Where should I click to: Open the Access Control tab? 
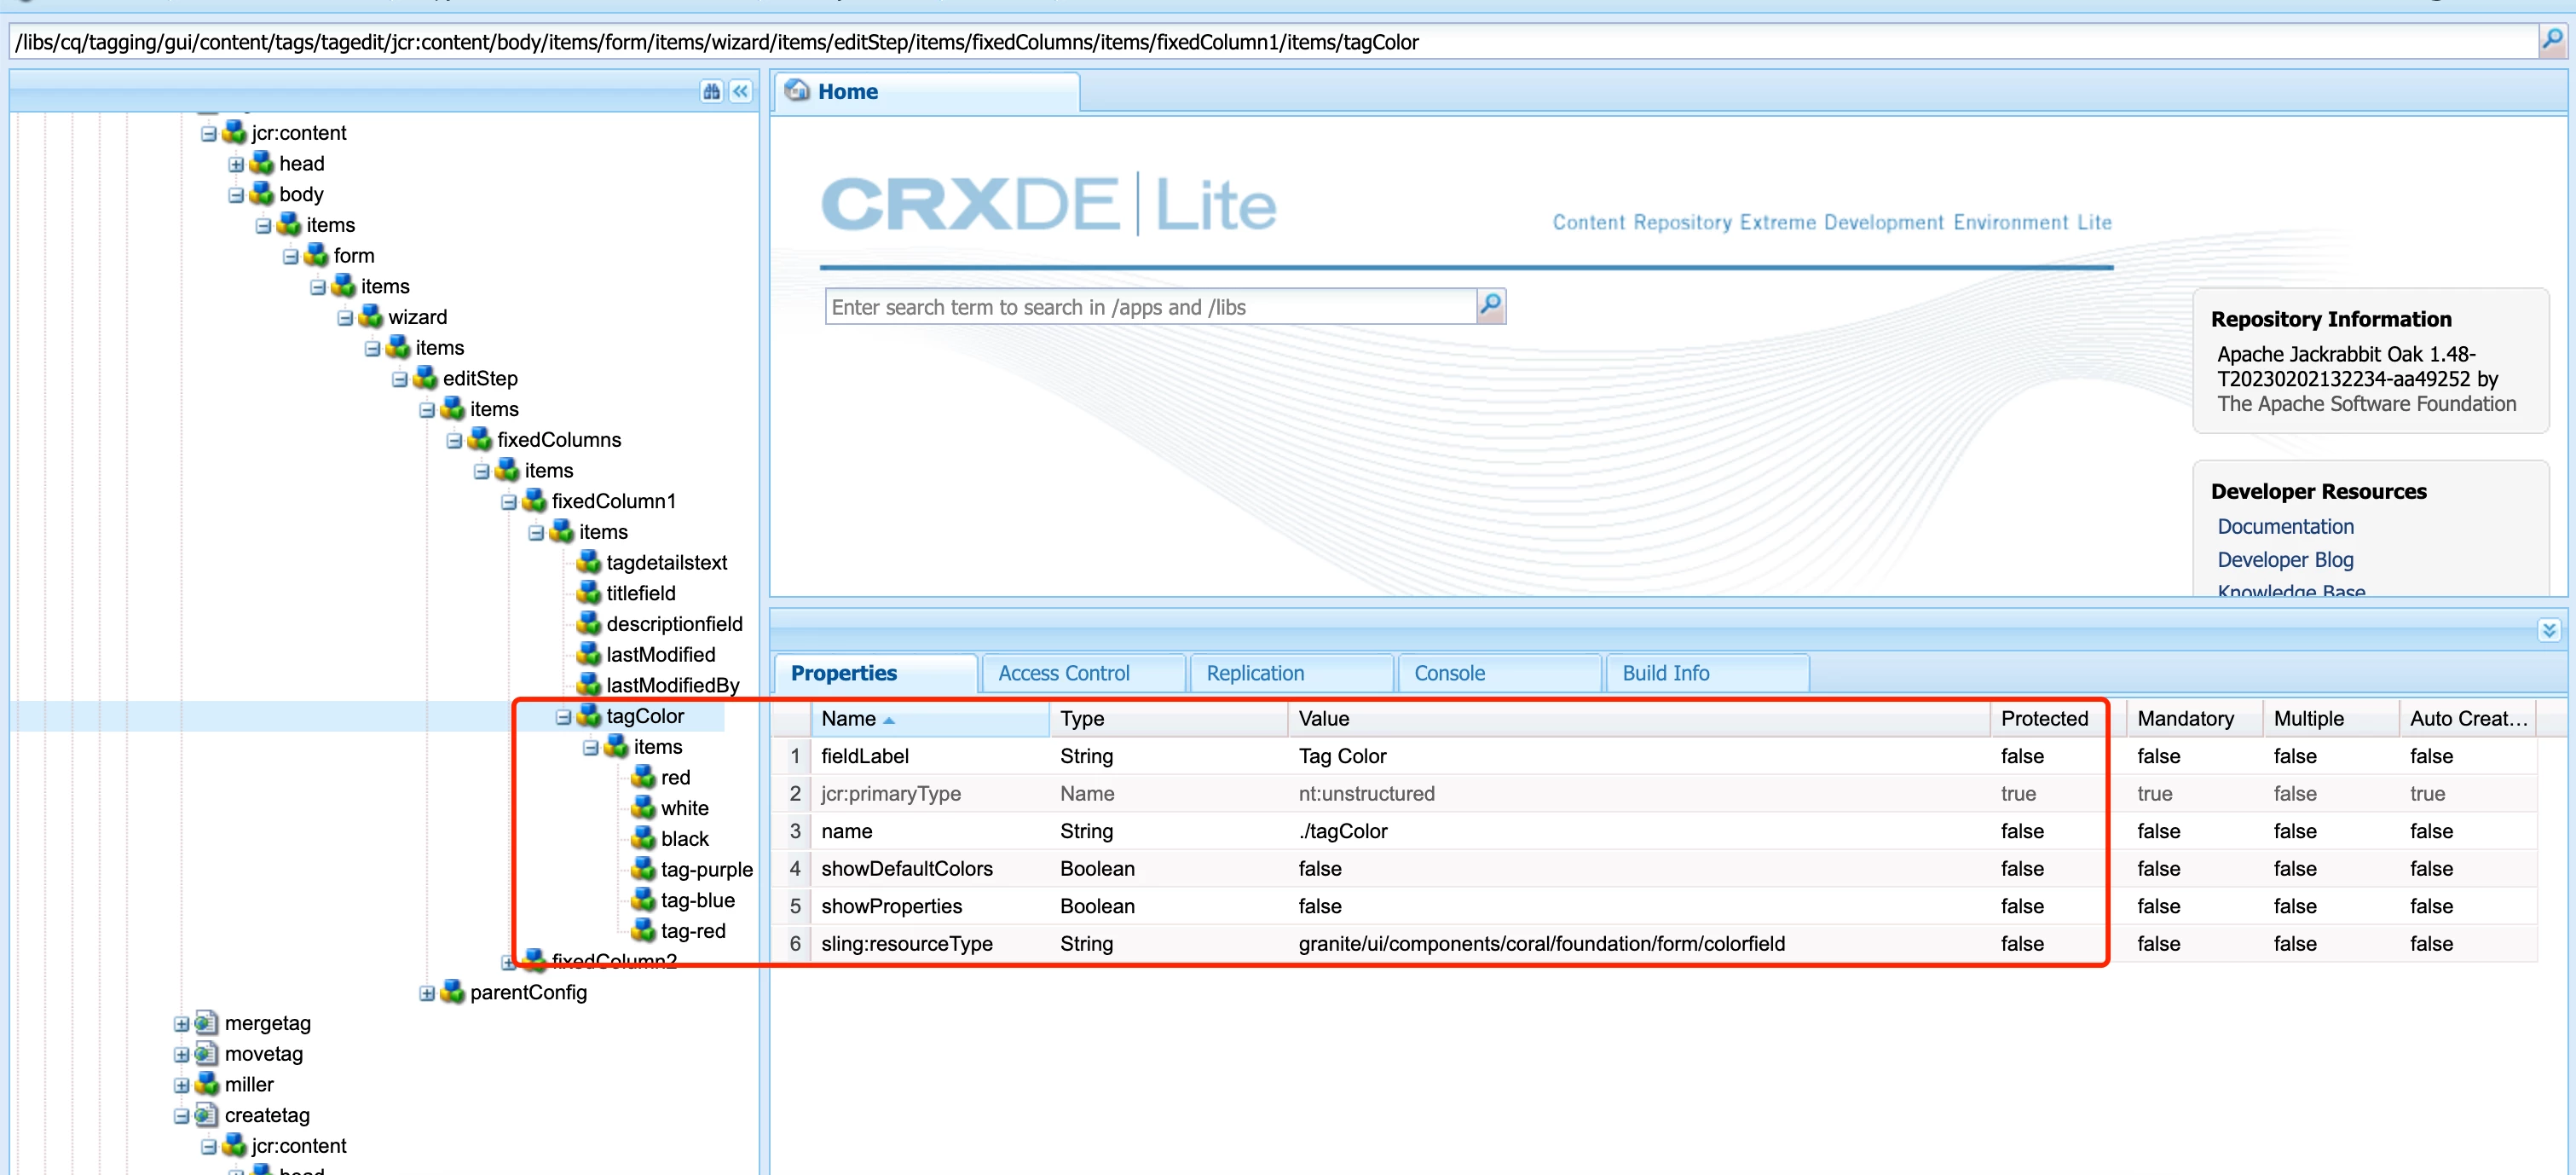point(1063,673)
